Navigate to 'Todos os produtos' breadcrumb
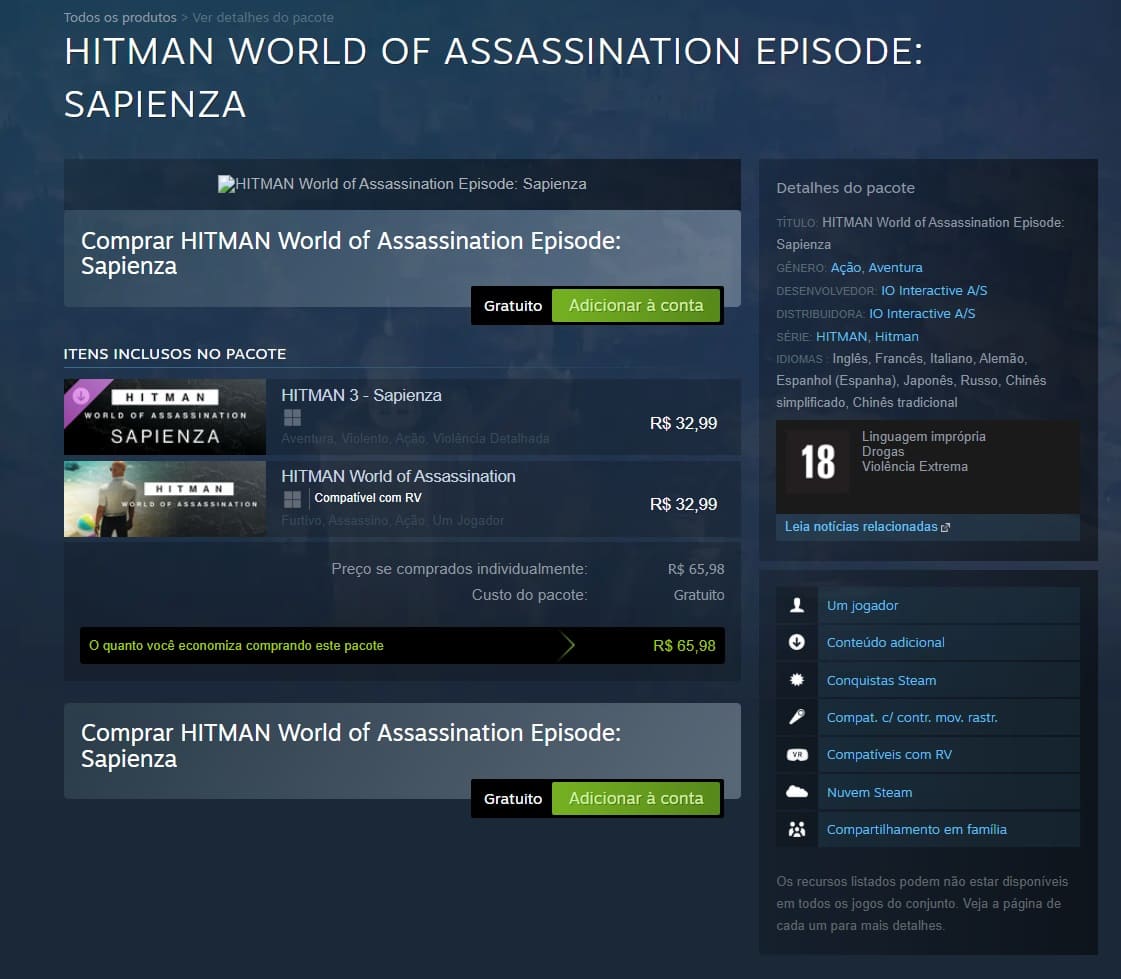1121x979 pixels. 120,17
